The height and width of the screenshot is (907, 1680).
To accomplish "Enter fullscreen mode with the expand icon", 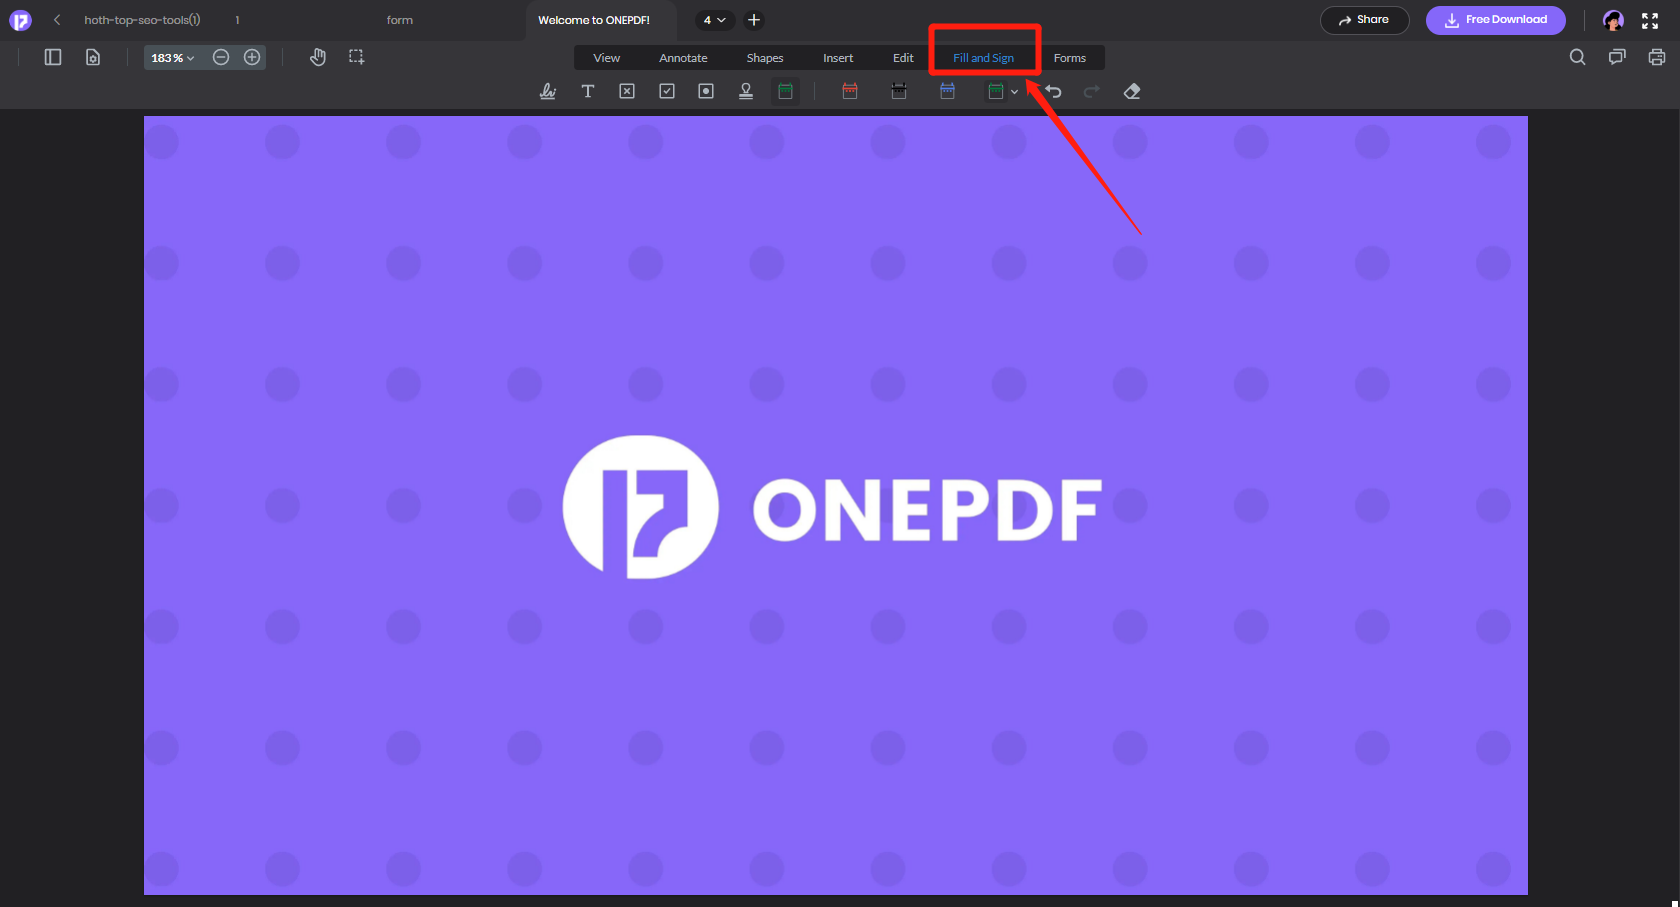I will (1650, 20).
